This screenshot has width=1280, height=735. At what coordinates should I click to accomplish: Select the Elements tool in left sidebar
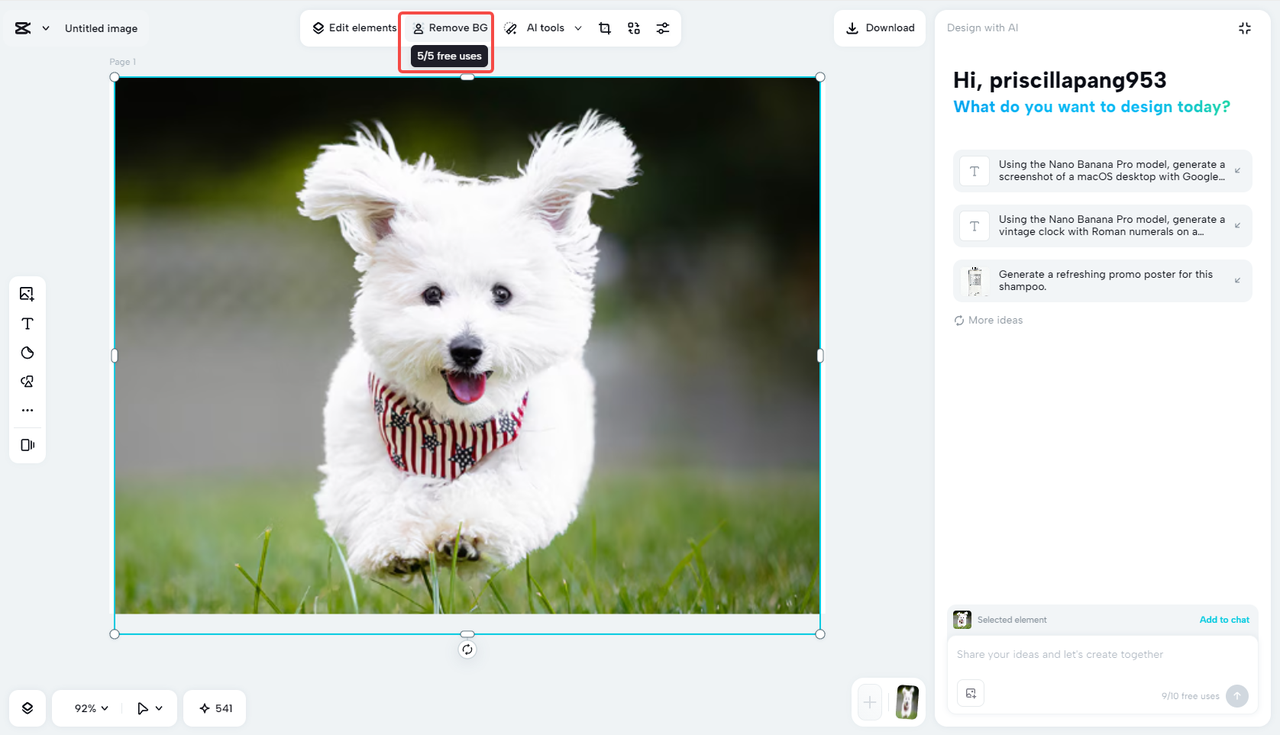pyautogui.click(x=27, y=381)
